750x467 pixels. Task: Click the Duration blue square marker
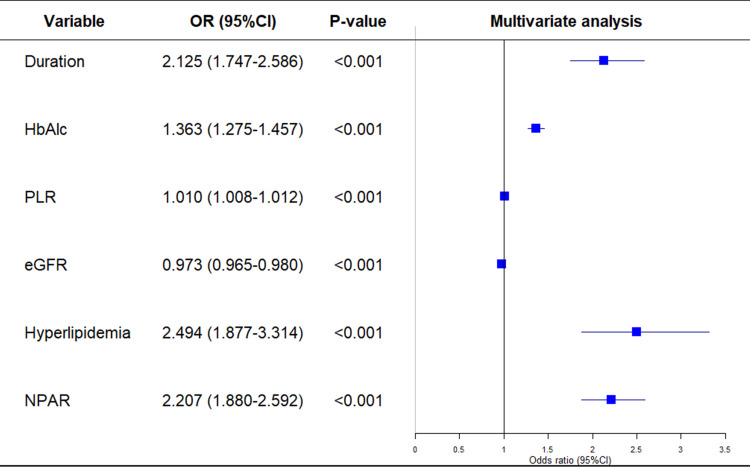603,61
